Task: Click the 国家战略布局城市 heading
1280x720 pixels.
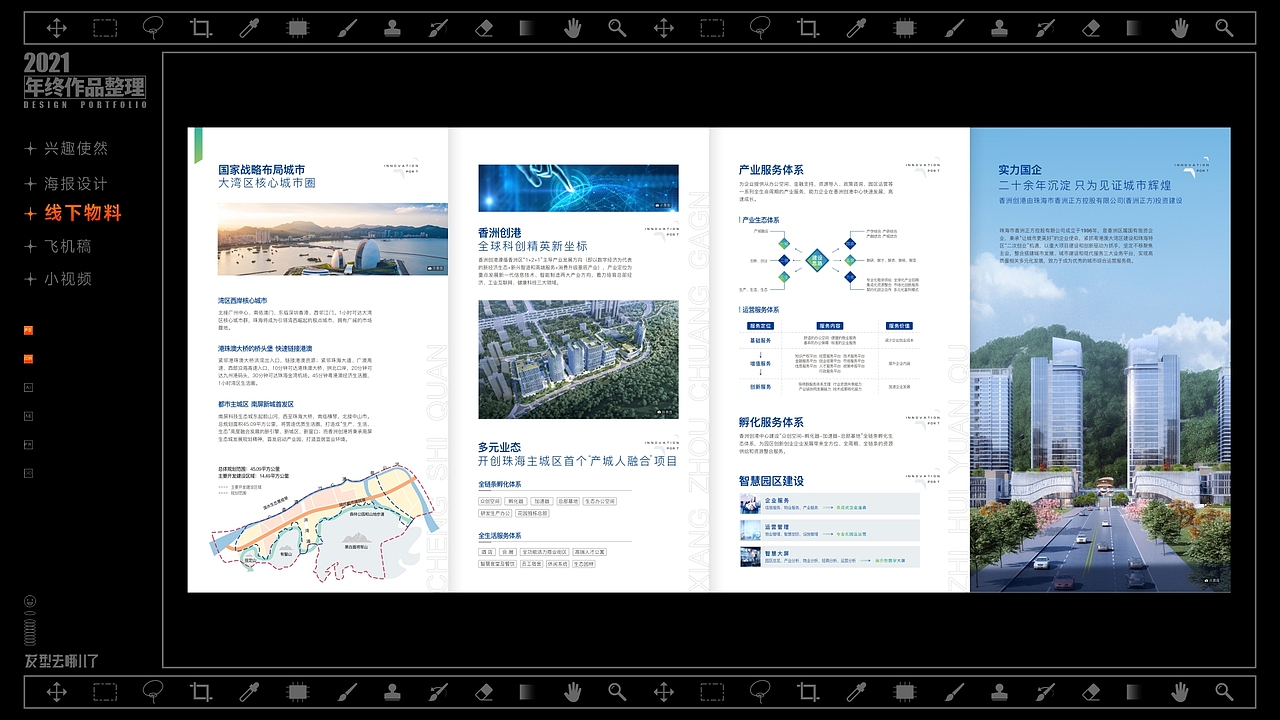Action: coord(261,170)
